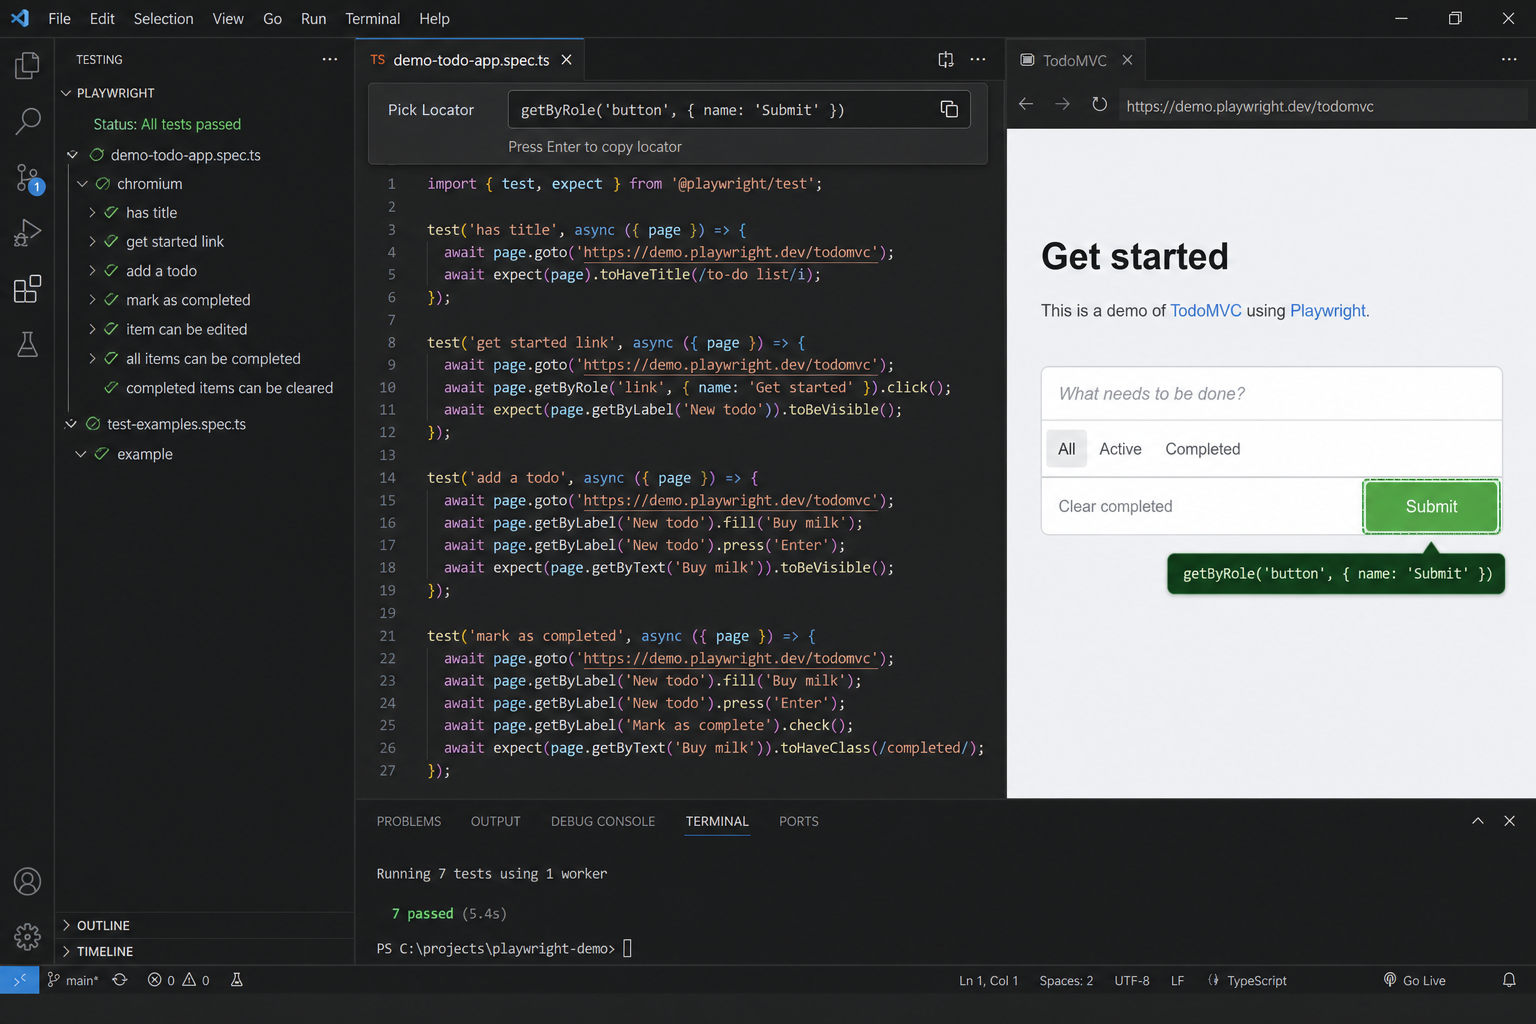Open editor more actions menu
Screen dimensions: 1536x1024
978,60
